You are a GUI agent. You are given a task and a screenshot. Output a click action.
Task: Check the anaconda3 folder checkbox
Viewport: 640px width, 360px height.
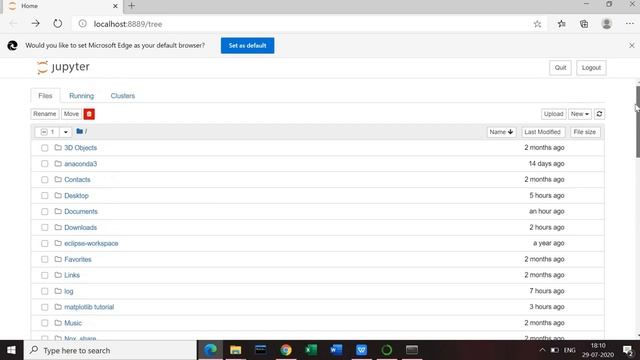click(44, 164)
